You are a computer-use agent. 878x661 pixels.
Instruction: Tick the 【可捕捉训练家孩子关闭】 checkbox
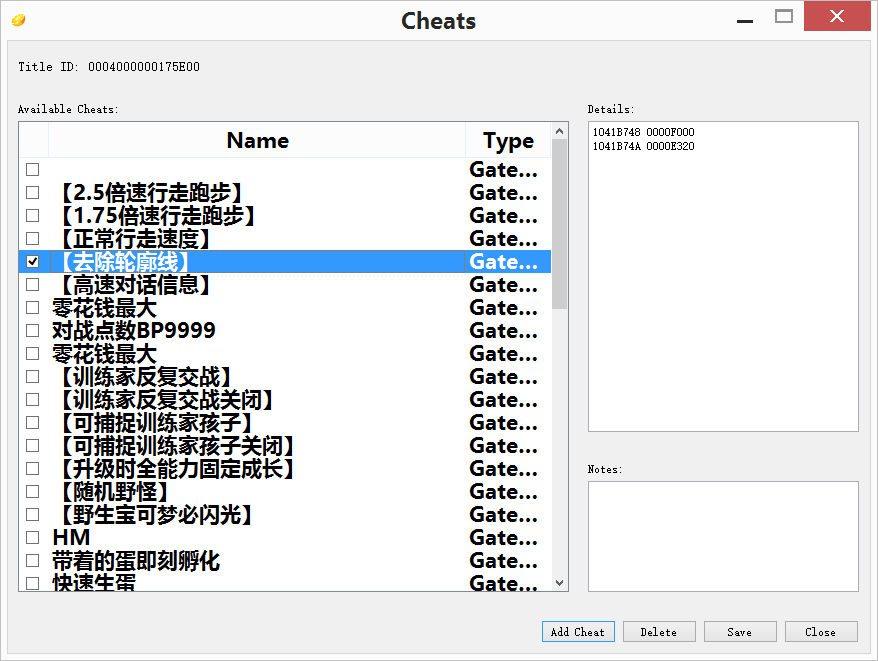32,445
